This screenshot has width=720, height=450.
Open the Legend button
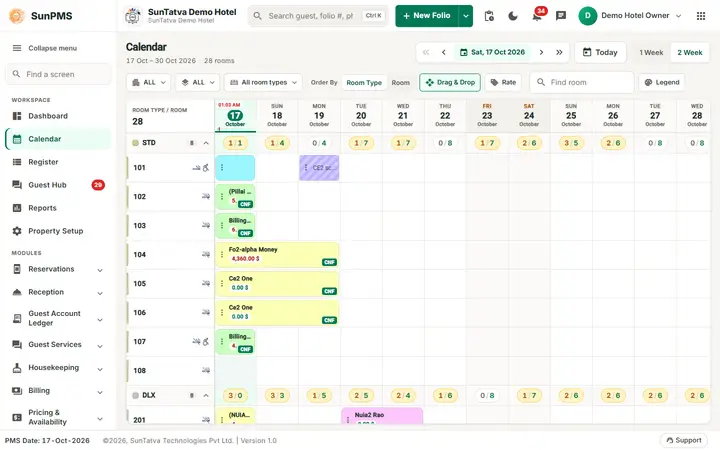[x=662, y=83]
